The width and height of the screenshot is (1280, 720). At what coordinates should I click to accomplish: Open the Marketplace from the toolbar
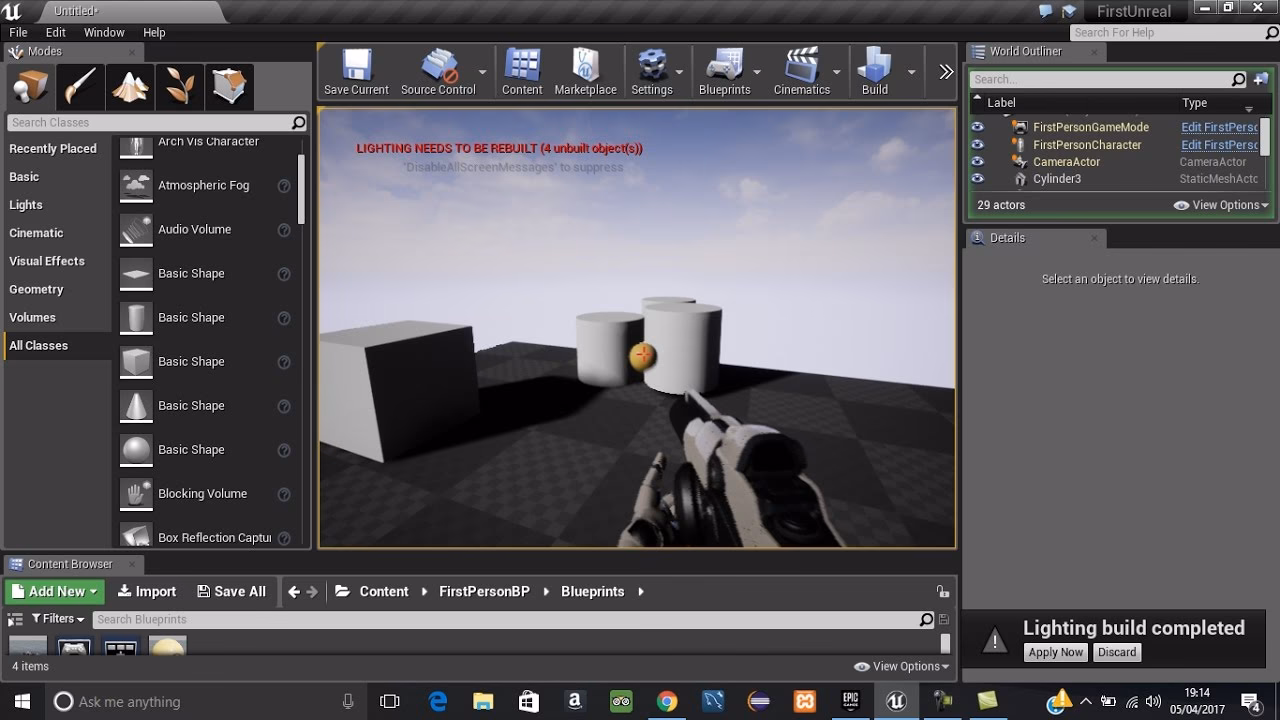pyautogui.click(x=585, y=72)
